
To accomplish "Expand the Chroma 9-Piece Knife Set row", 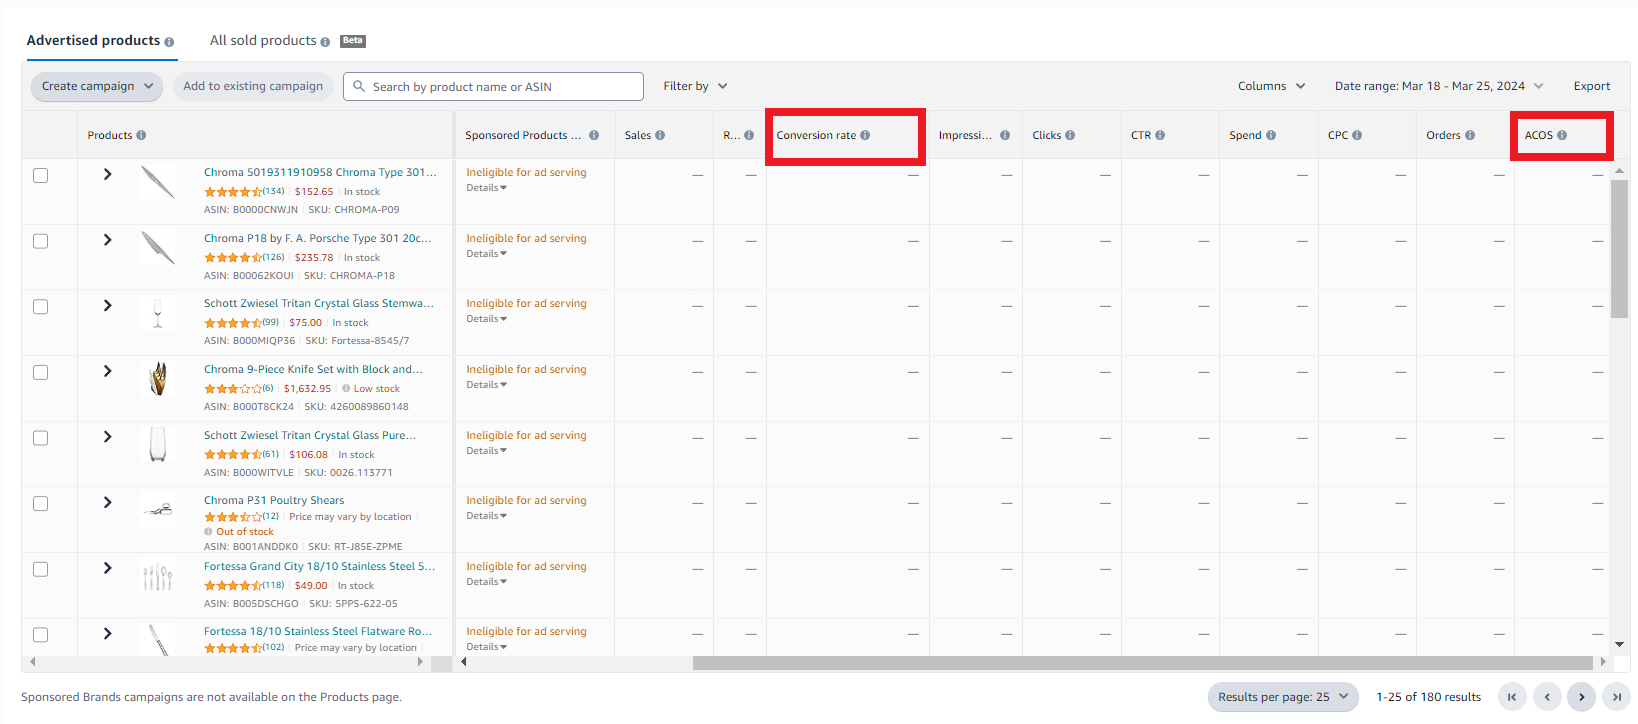I will (x=107, y=371).
